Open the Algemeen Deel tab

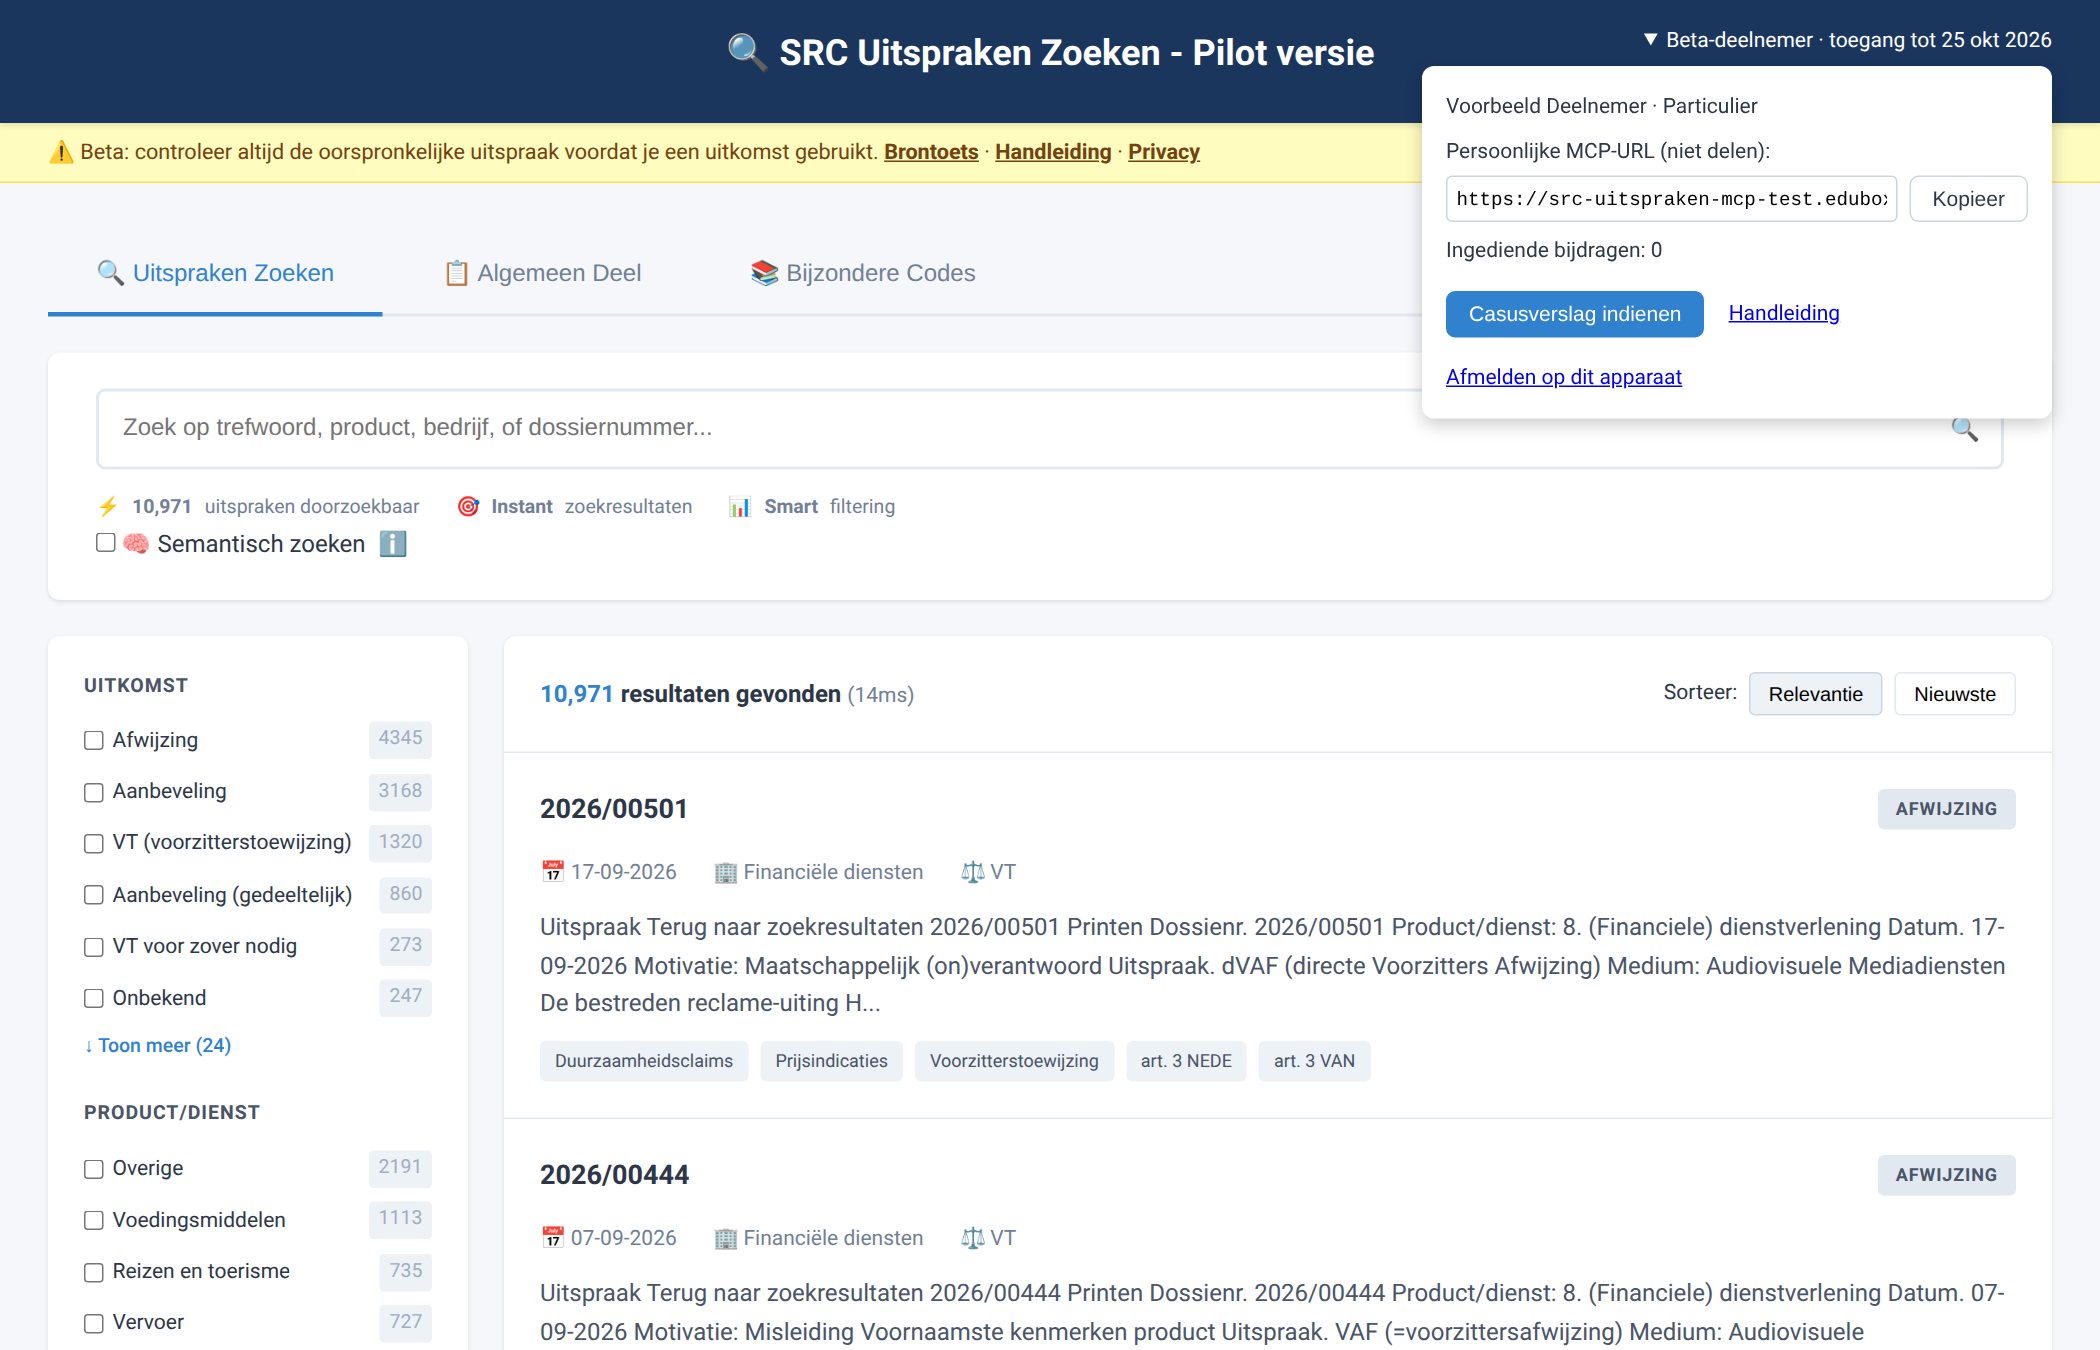click(x=543, y=273)
